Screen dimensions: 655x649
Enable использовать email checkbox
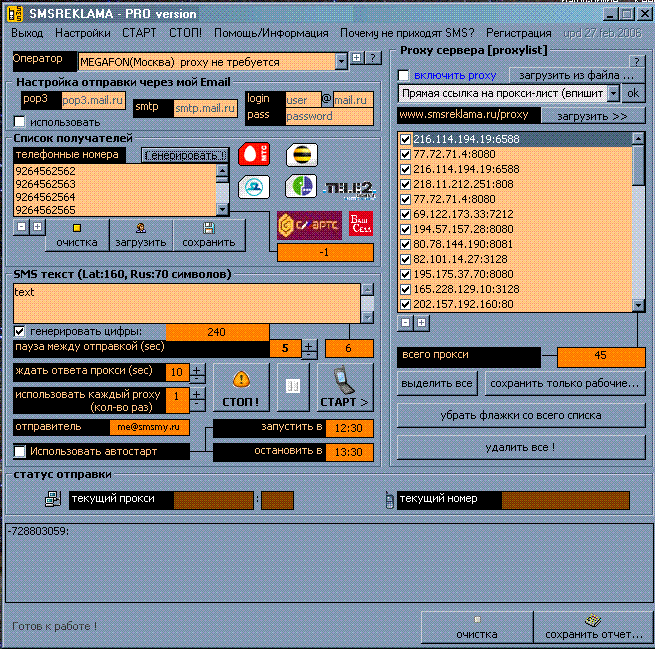coord(20,122)
